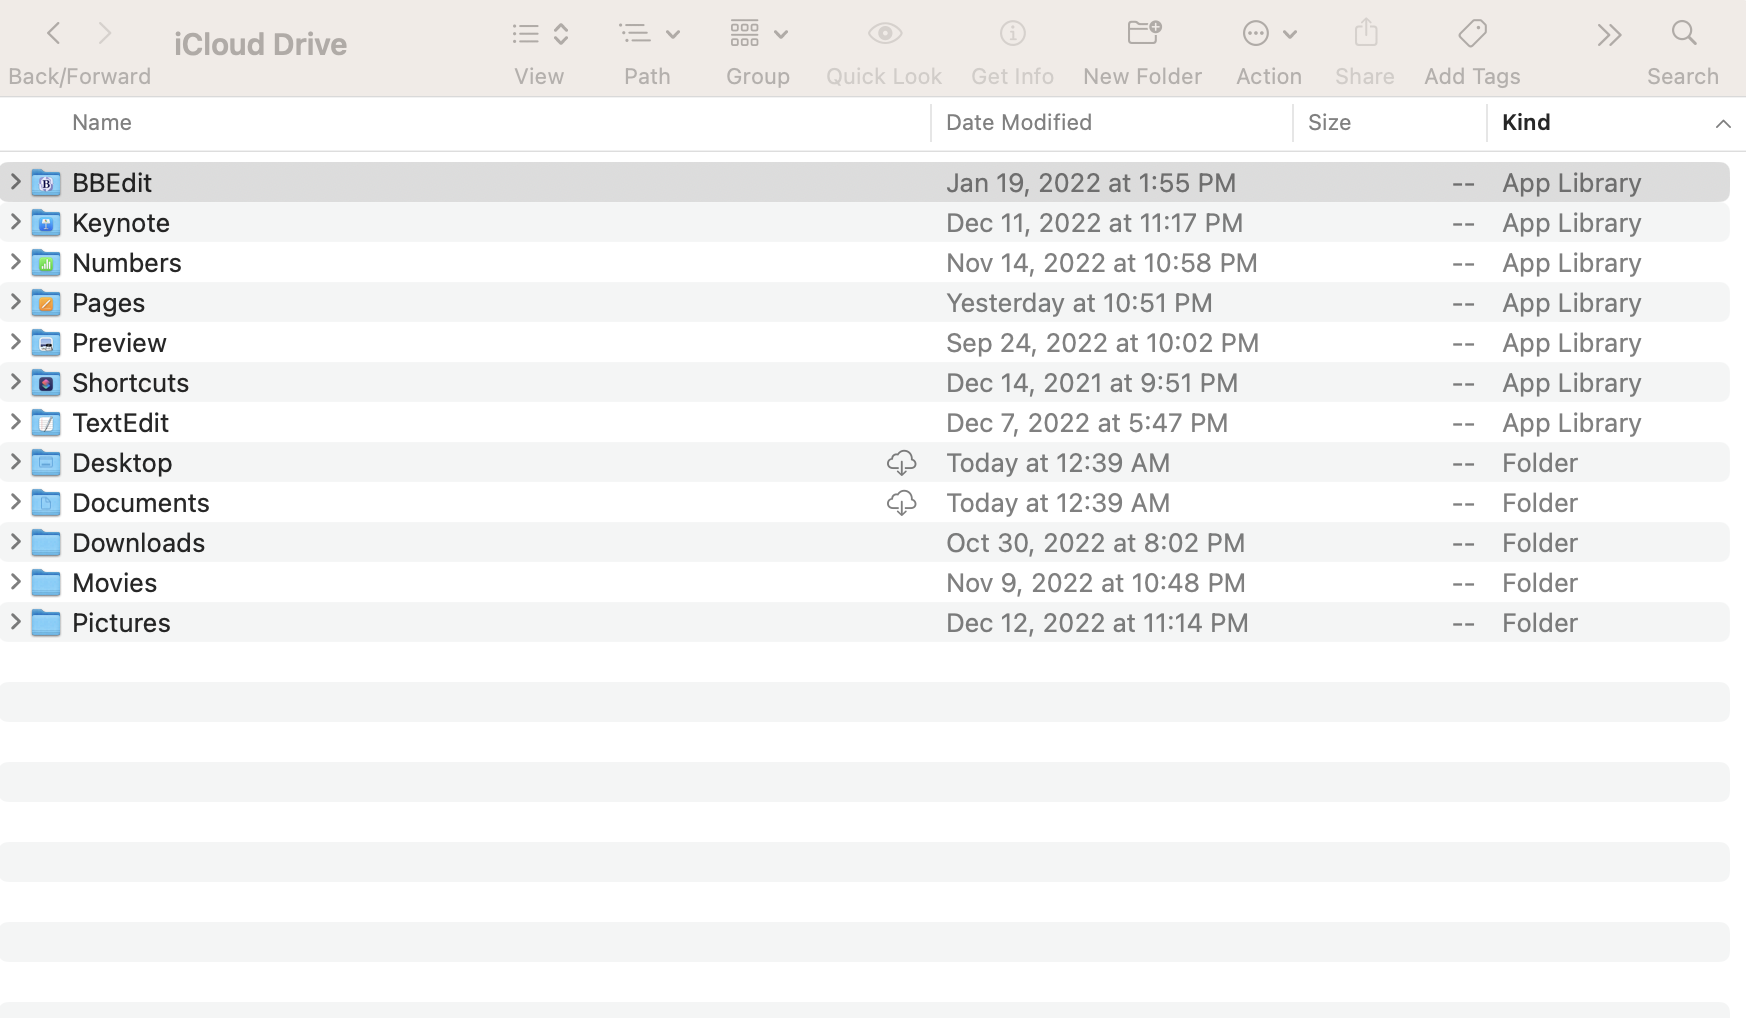This screenshot has height=1018, width=1746.
Task: Sort by the Date Modified column
Action: tap(1018, 122)
